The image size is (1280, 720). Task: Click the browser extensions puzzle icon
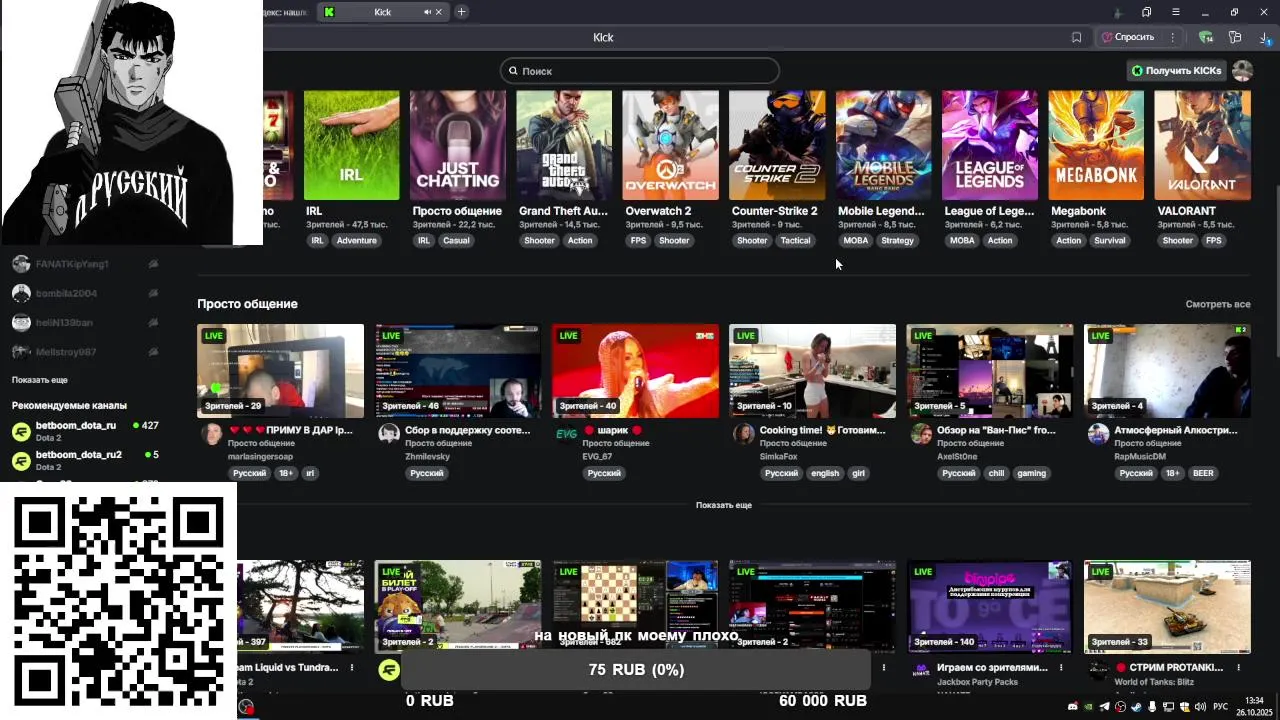click(x=1235, y=37)
